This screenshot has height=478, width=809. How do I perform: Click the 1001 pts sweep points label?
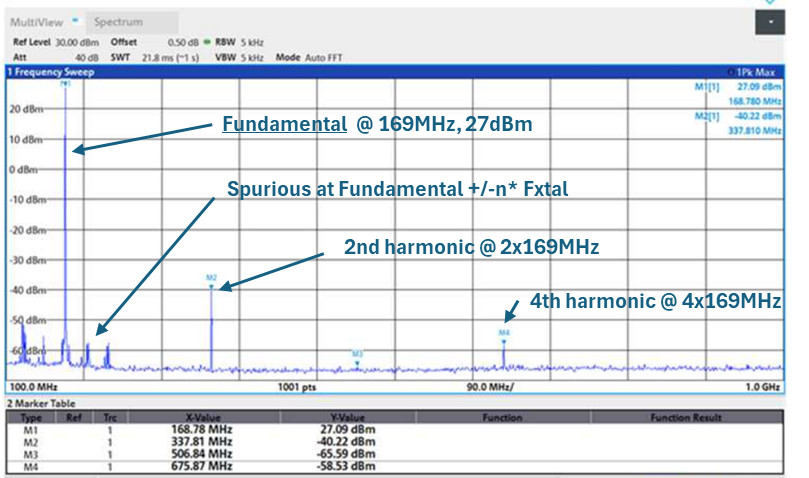click(x=296, y=386)
